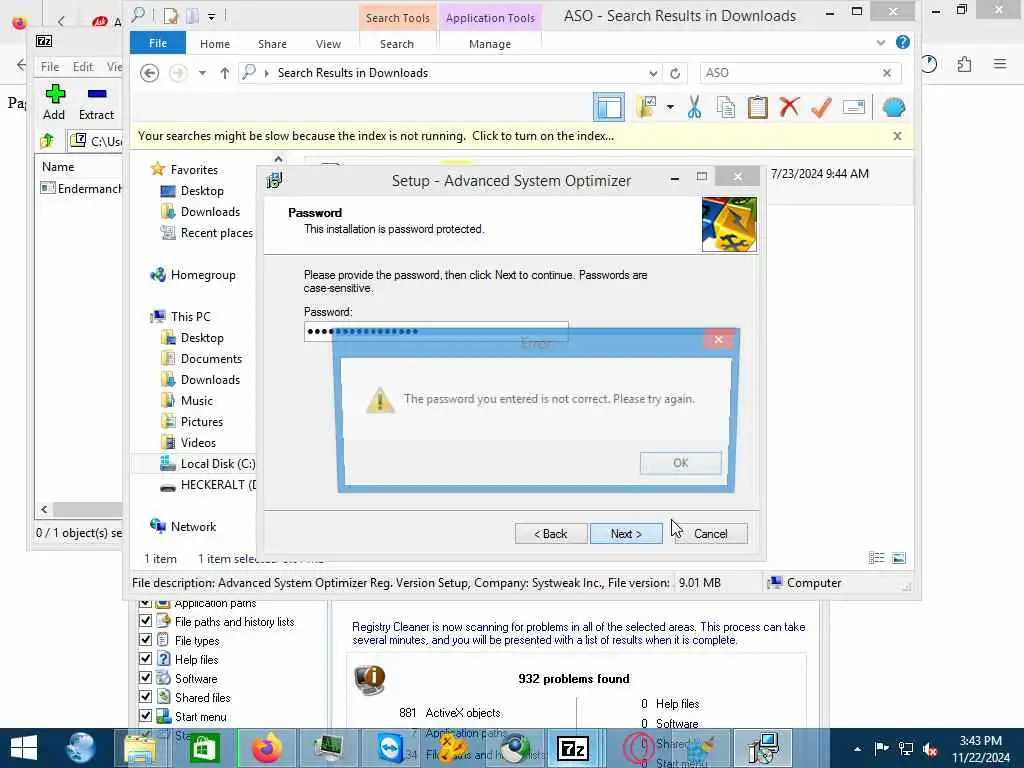Open the recent locations dropdown arrow
The image size is (1024, 768).
(x=202, y=72)
